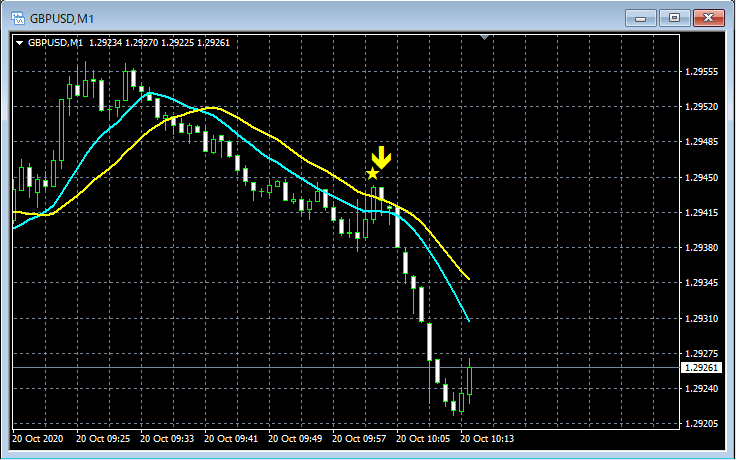737x460 pixels.
Task: Click the 1.29555 price scale label
Action: pyautogui.click(x=702, y=72)
